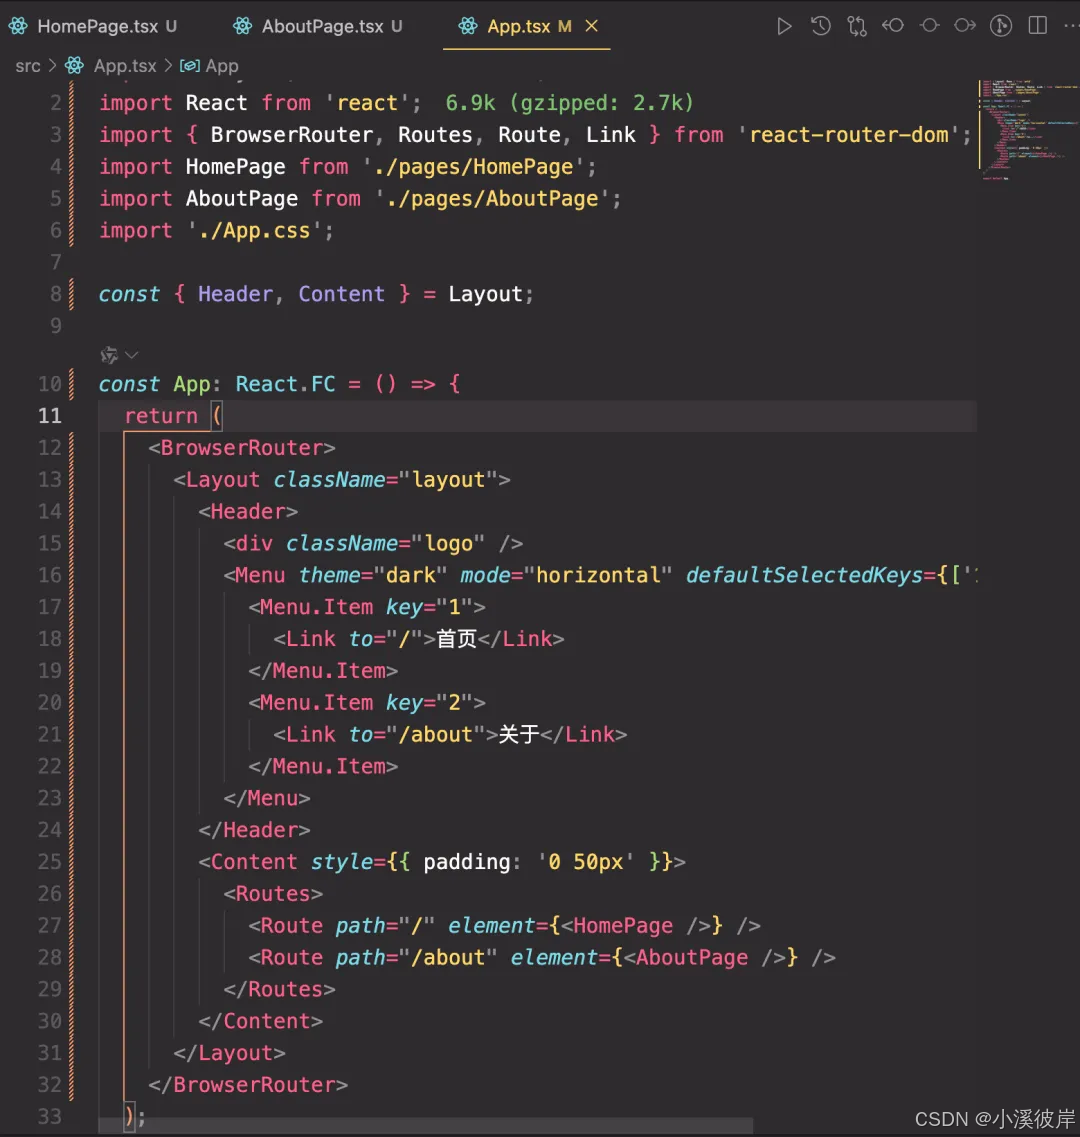The image size is (1080, 1137).
Task: Click defaultSelectedKeys attribute on line 16
Action: (804, 575)
